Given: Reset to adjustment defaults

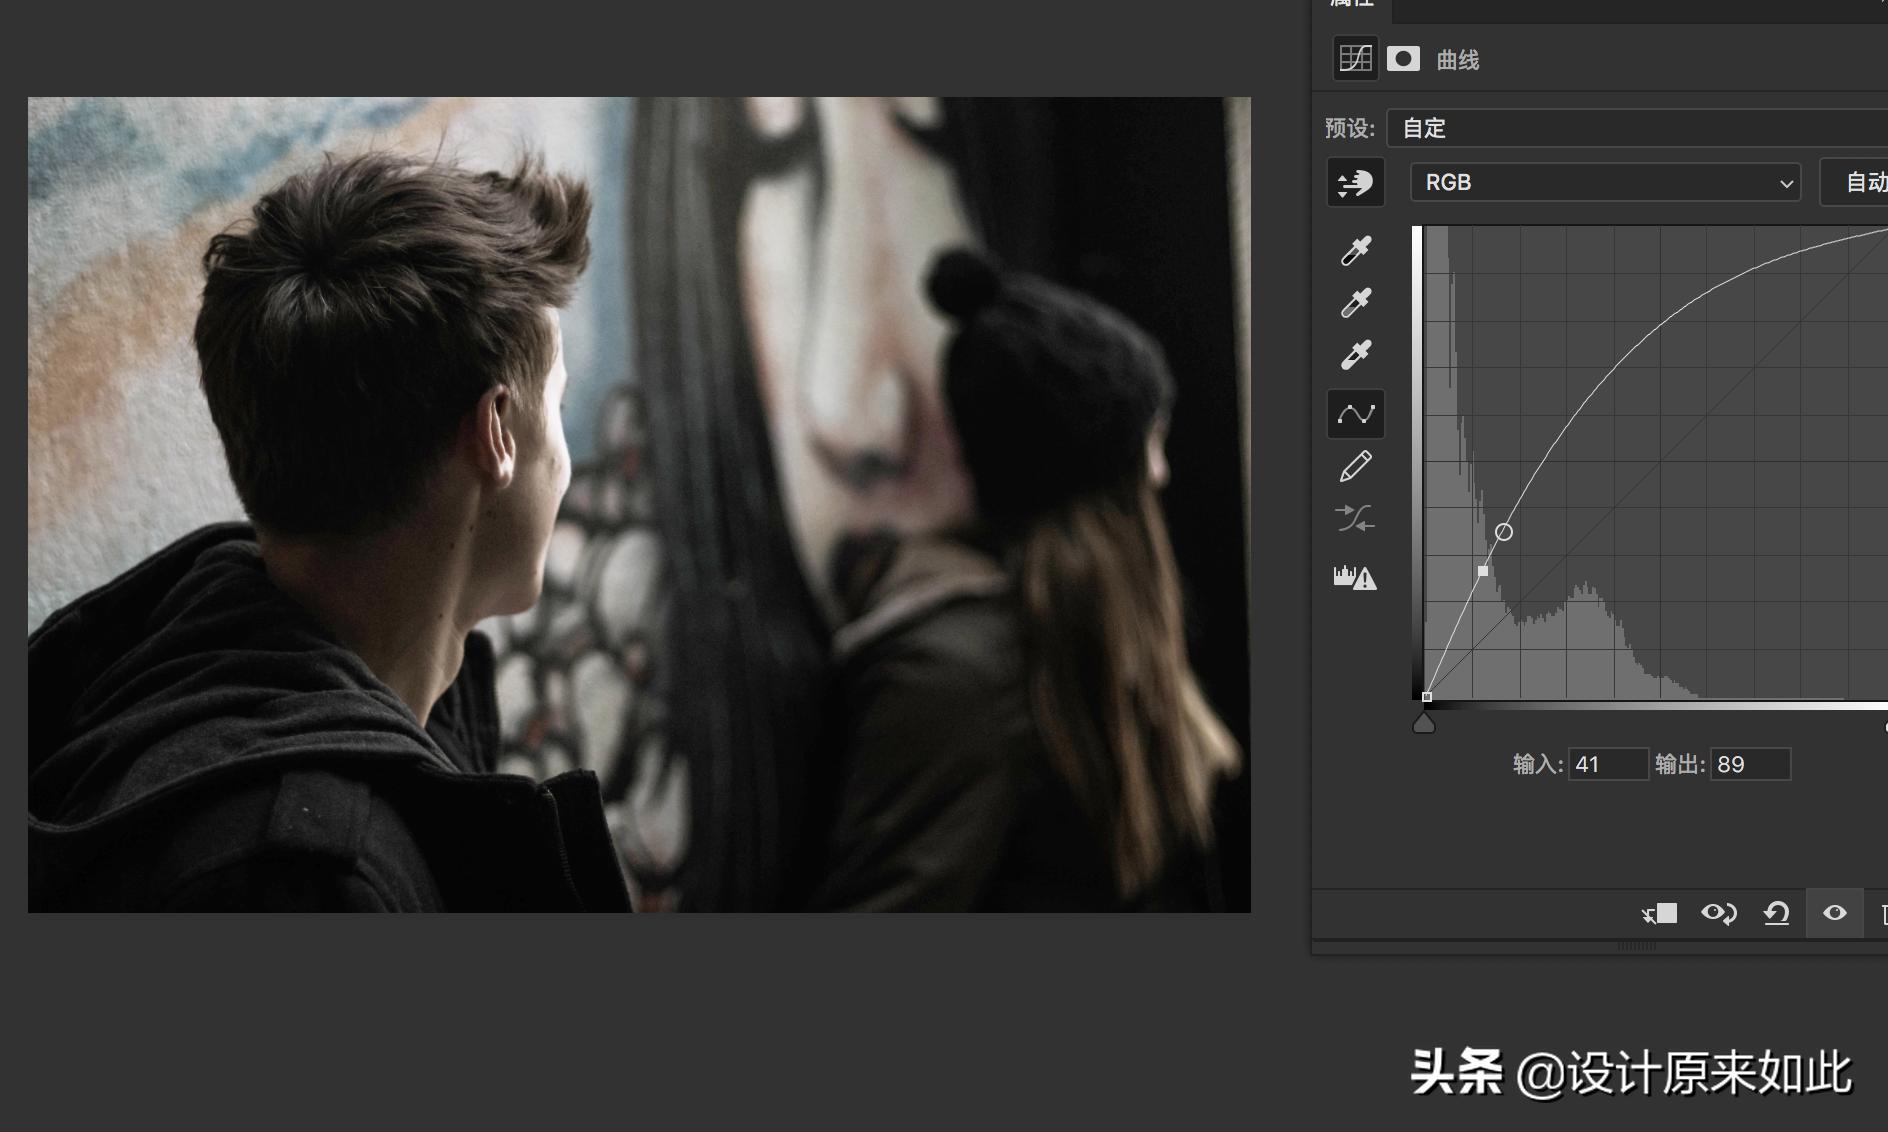Looking at the screenshot, I should click(1776, 913).
